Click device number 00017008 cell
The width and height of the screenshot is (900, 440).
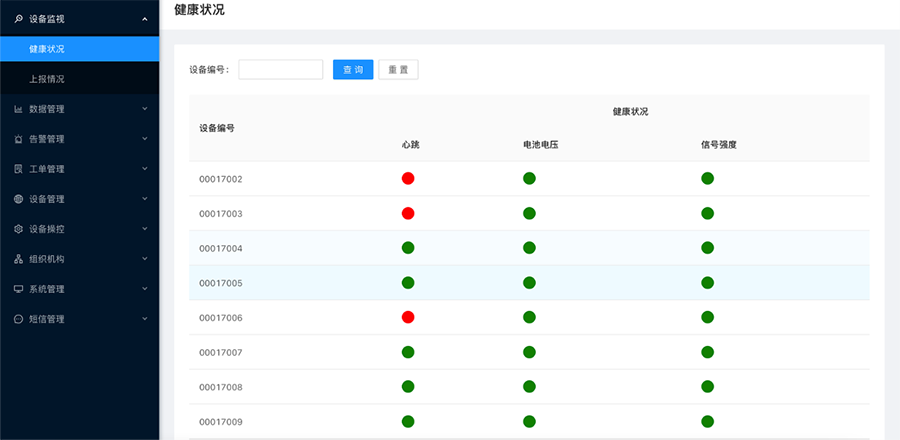[221, 387]
